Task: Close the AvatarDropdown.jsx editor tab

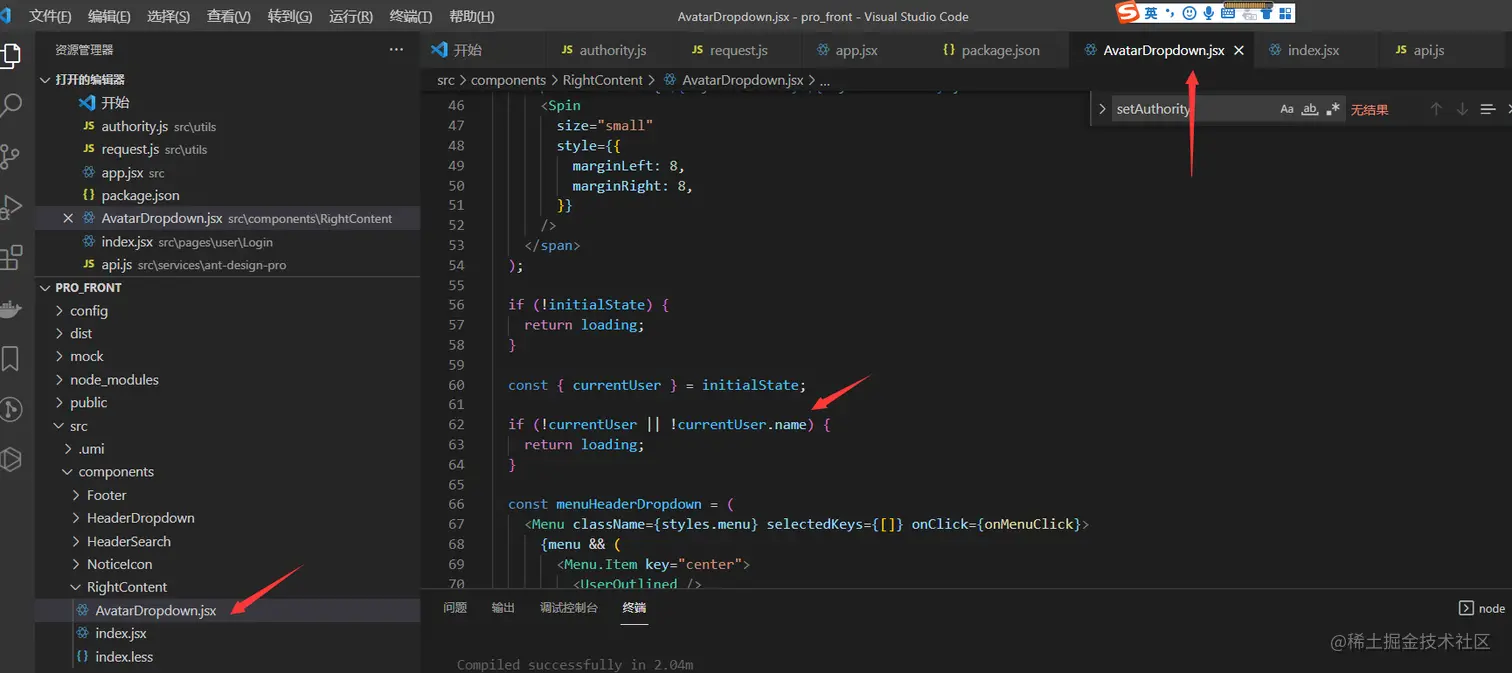Action: (1239, 50)
